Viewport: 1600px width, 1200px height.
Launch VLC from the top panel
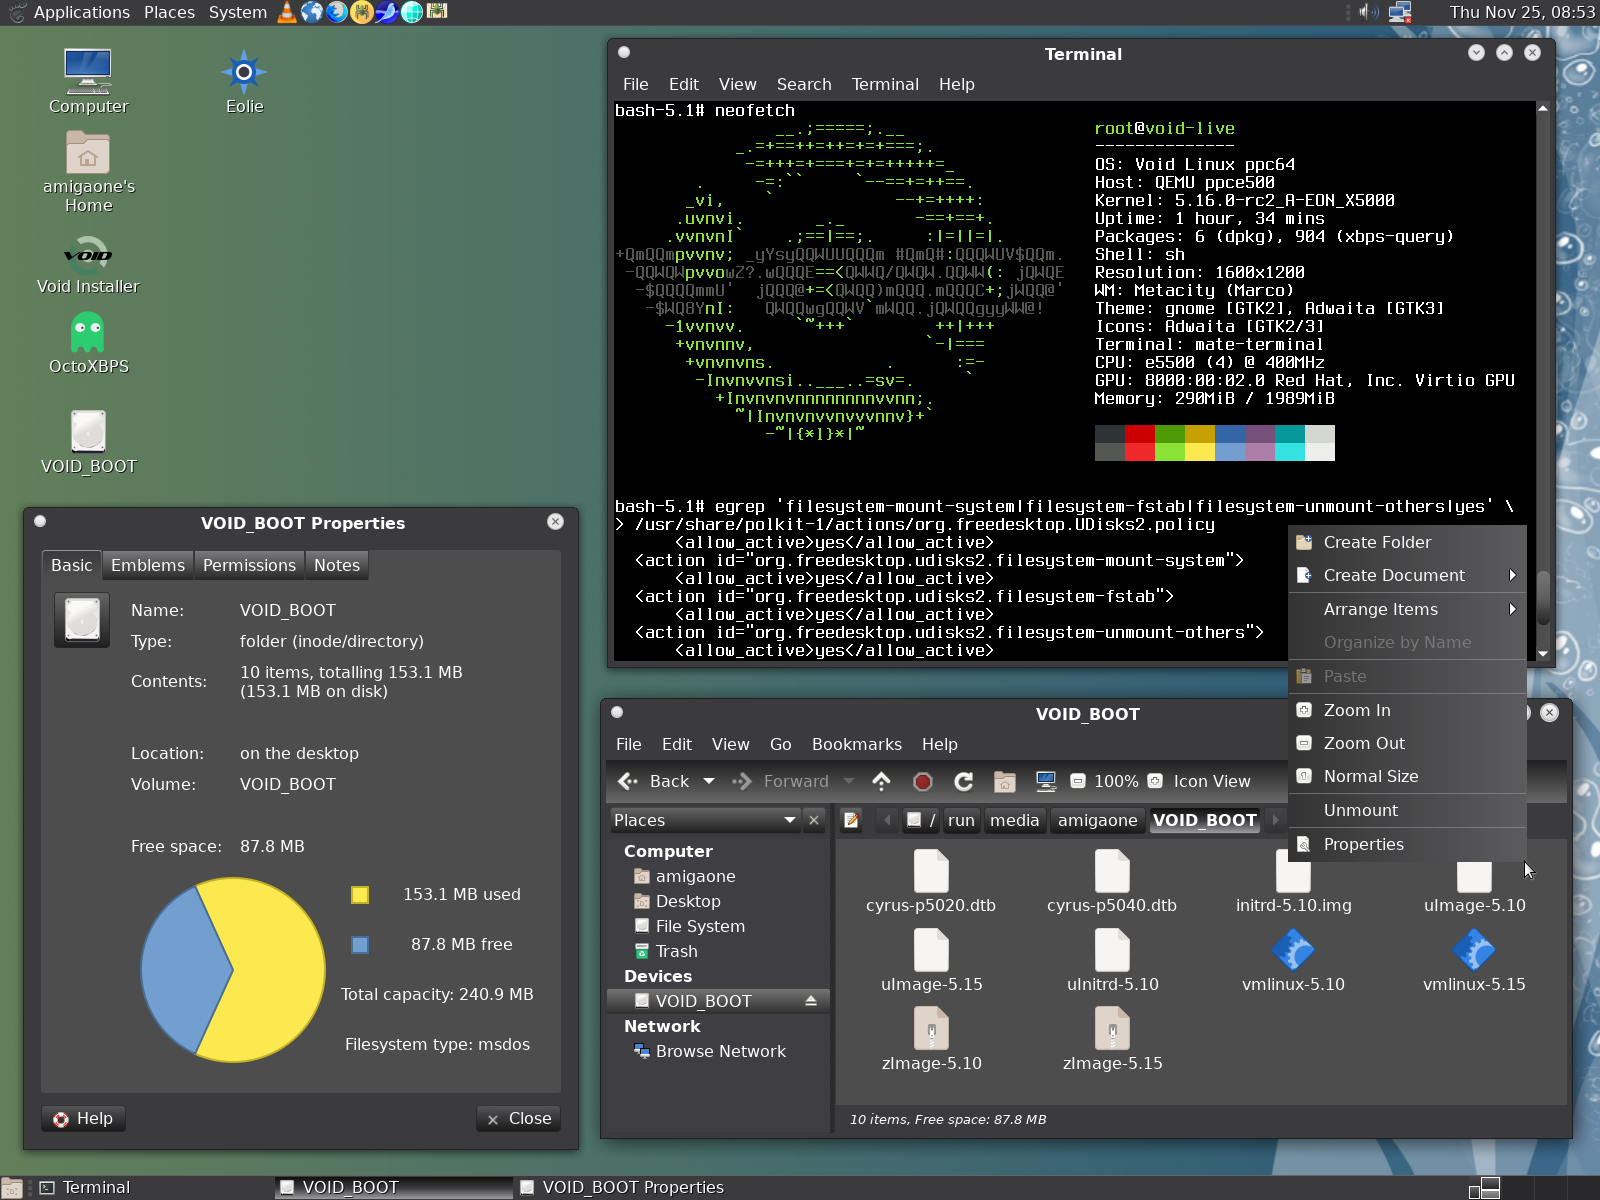point(287,12)
